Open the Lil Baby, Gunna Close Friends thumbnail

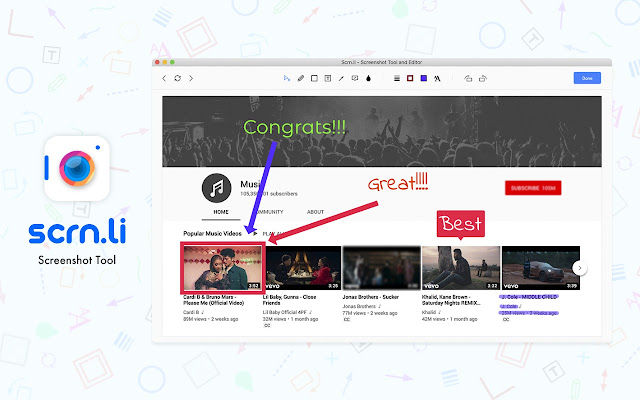click(x=303, y=268)
